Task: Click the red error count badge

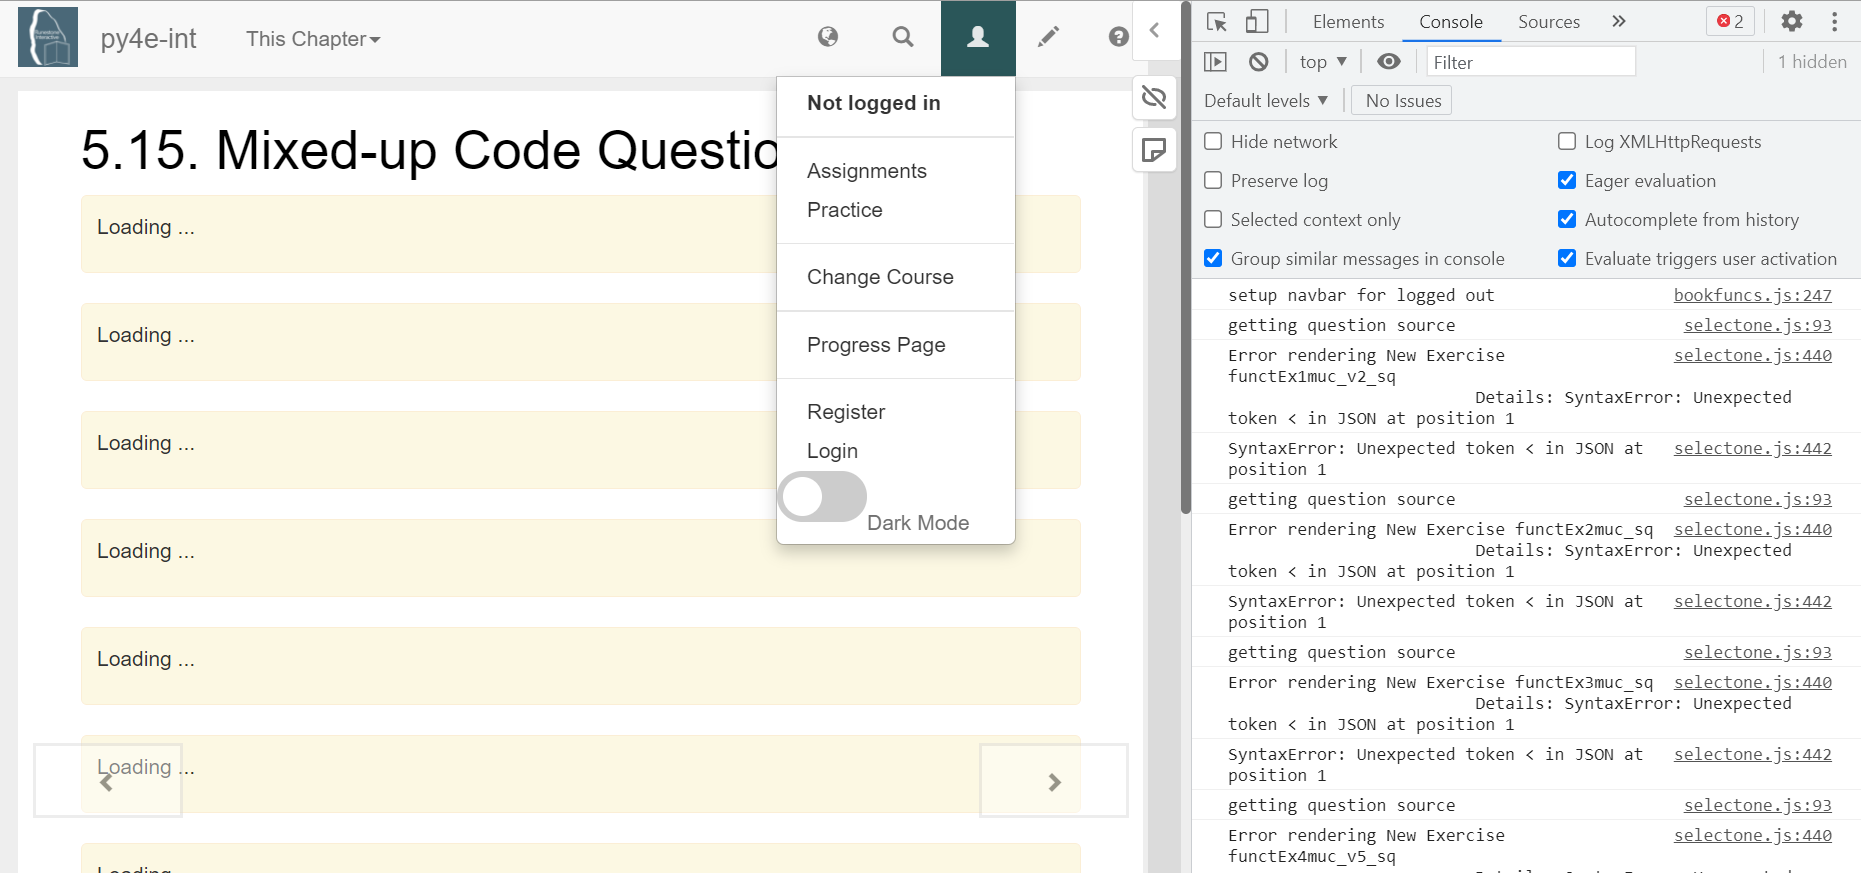Action: [x=1730, y=21]
